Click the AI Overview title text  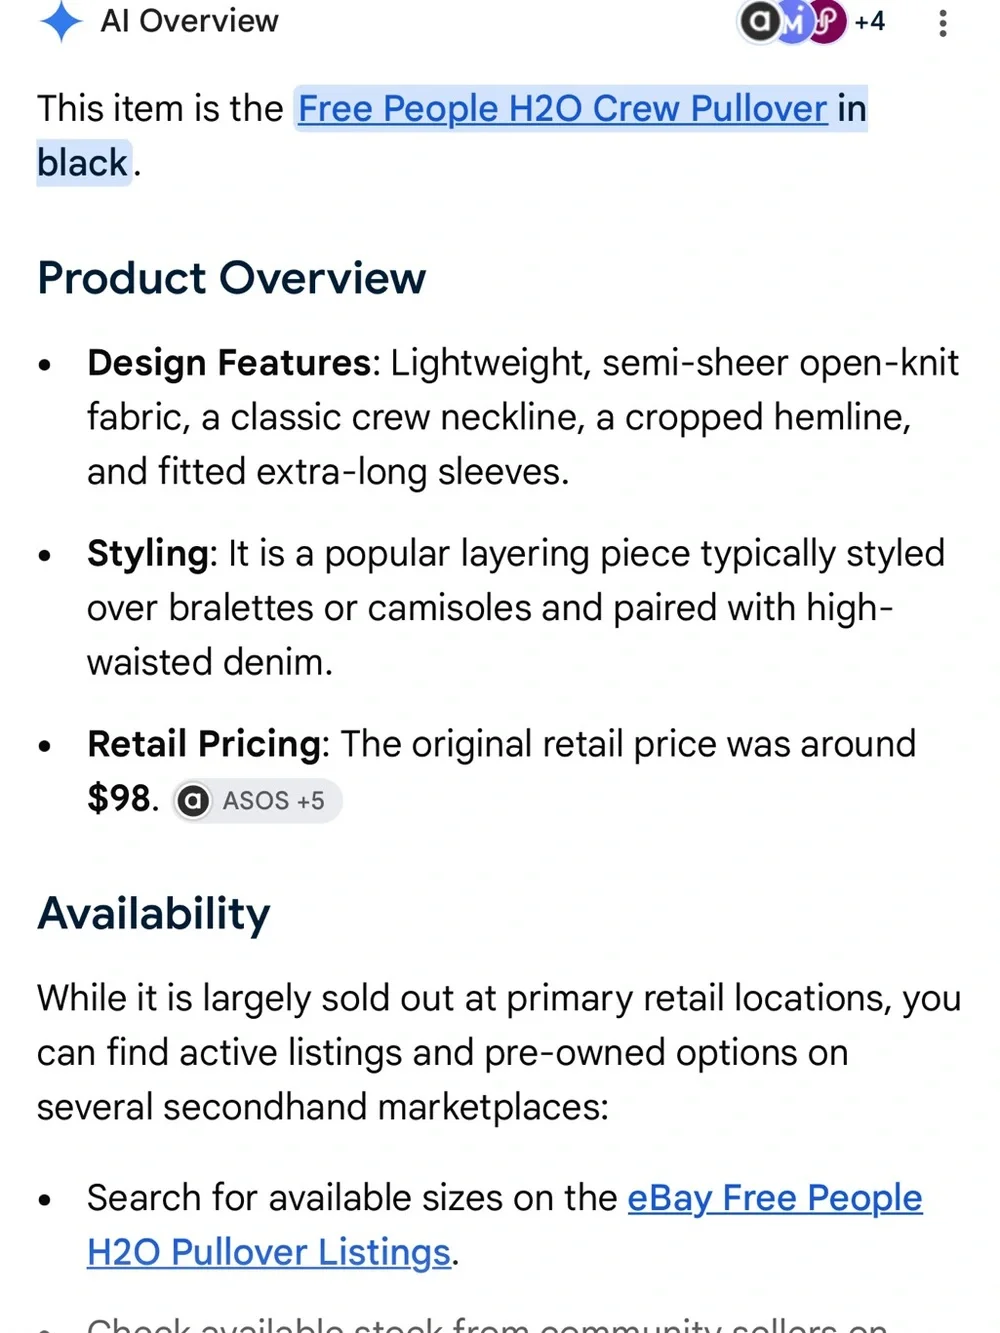189,21
